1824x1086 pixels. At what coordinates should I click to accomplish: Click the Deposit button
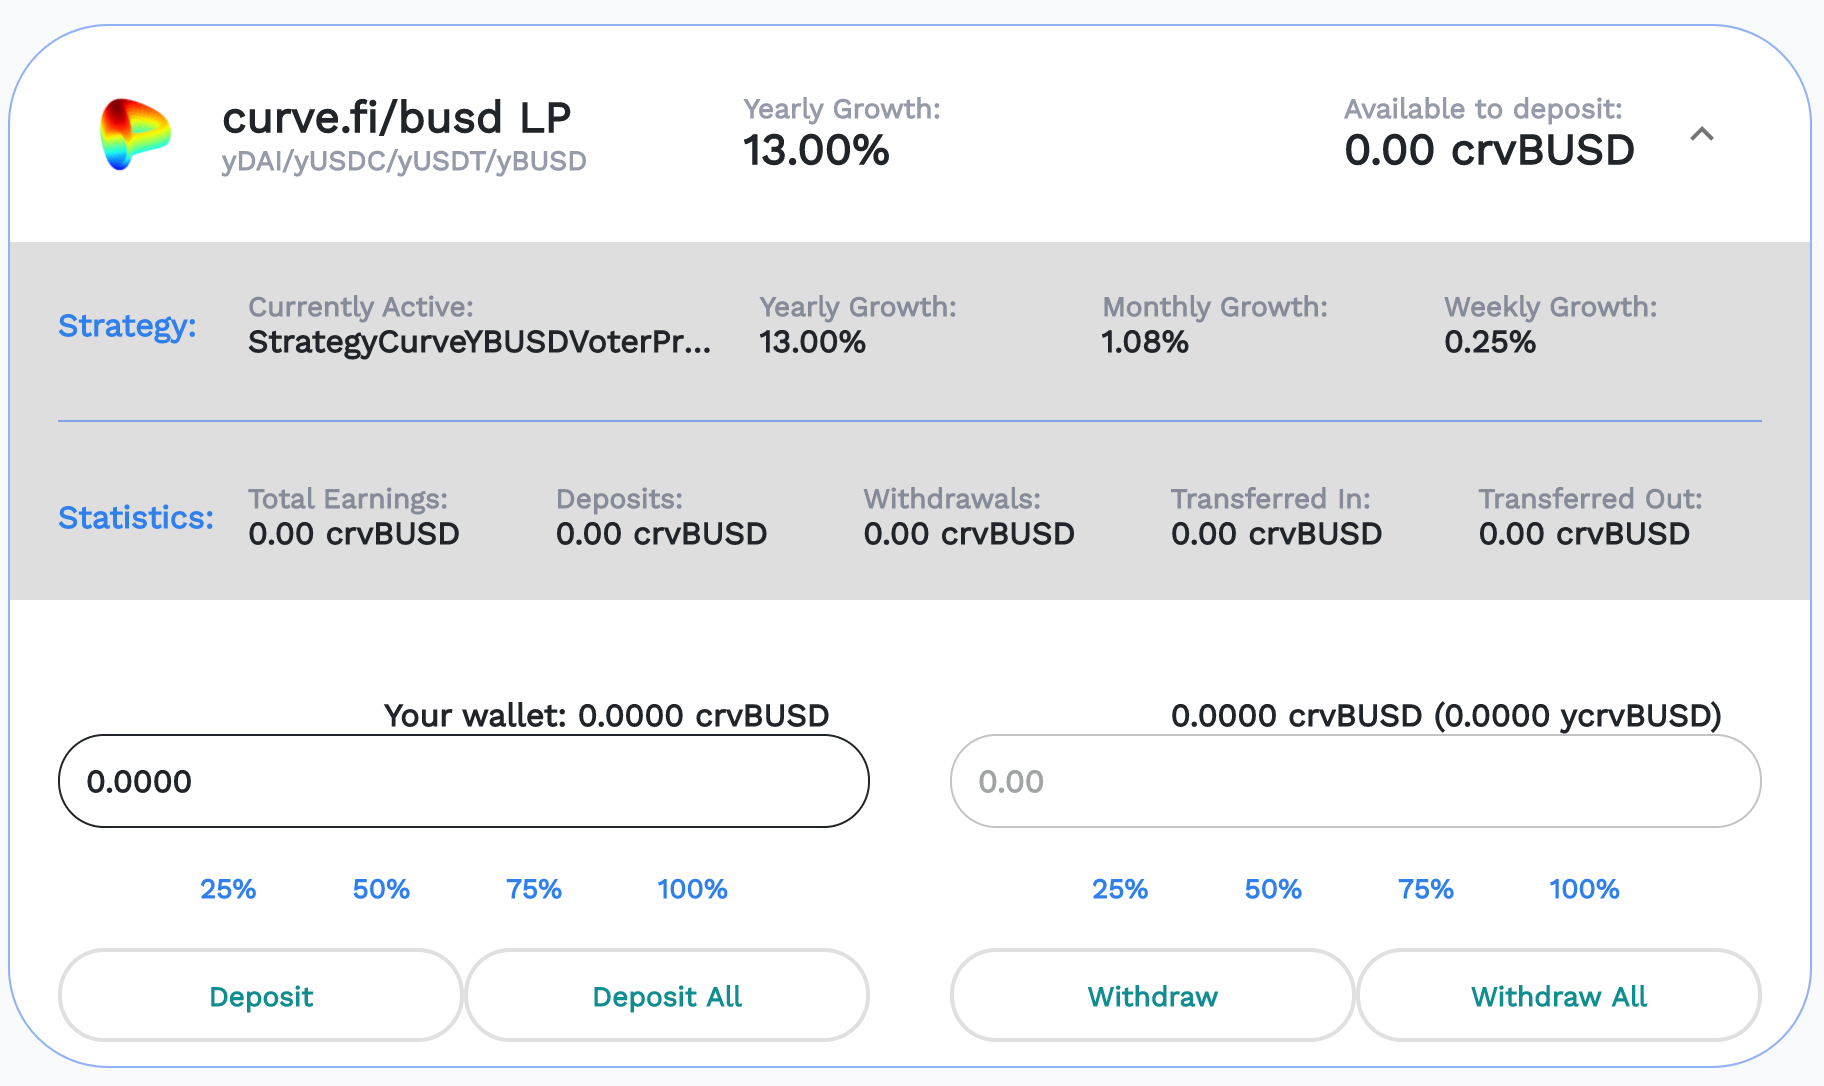pos(261,996)
